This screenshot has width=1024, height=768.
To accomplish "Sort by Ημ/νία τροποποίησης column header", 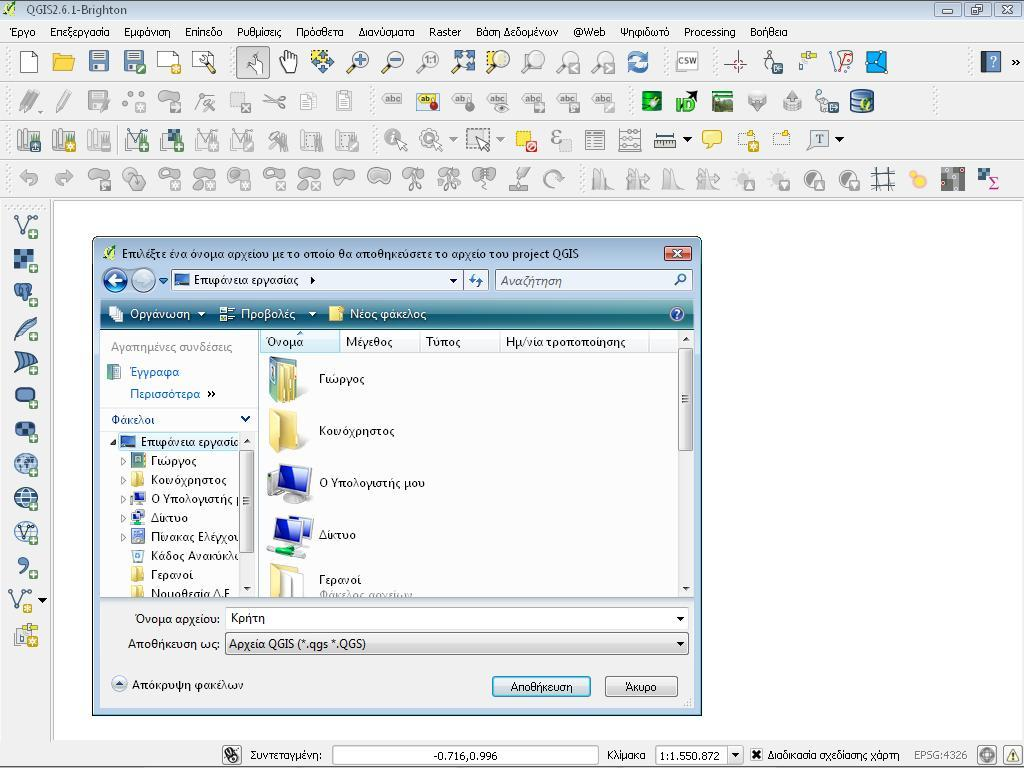I will [x=574, y=342].
